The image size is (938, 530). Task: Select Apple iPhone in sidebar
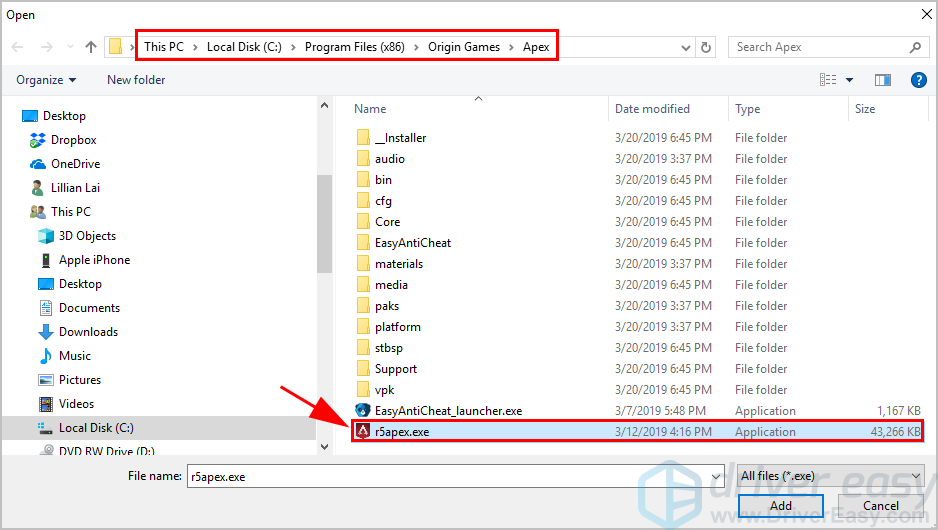point(94,260)
